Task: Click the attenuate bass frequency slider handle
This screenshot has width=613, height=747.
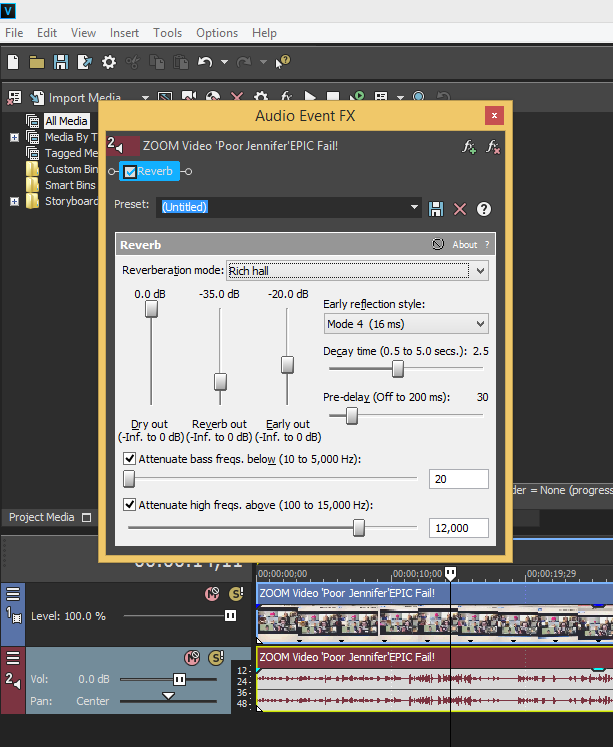Action: (129, 479)
